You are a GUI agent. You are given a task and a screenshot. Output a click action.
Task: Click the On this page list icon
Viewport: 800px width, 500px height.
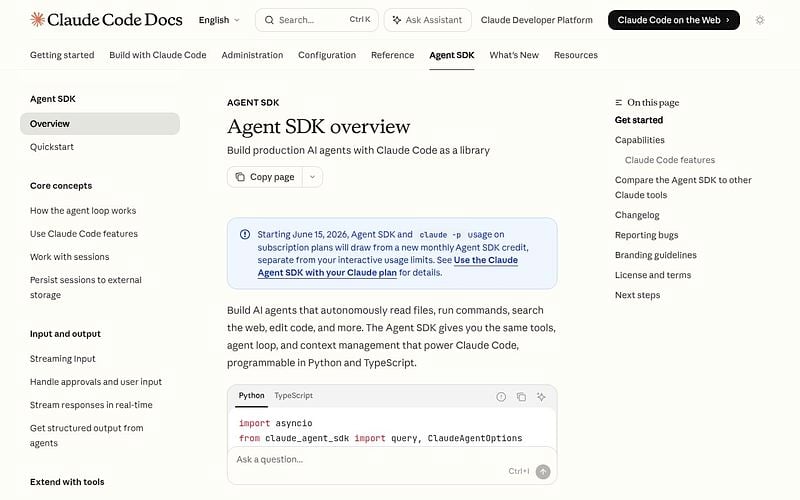(x=618, y=103)
